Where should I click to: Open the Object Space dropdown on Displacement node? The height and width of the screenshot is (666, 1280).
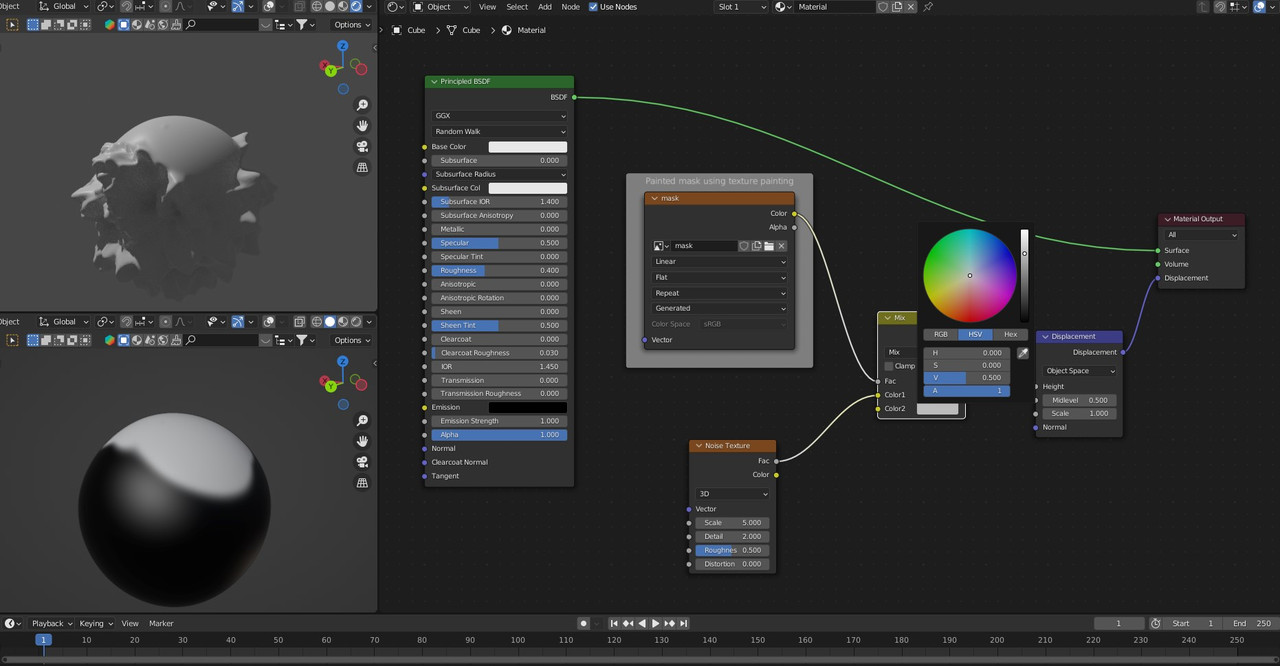1079,371
